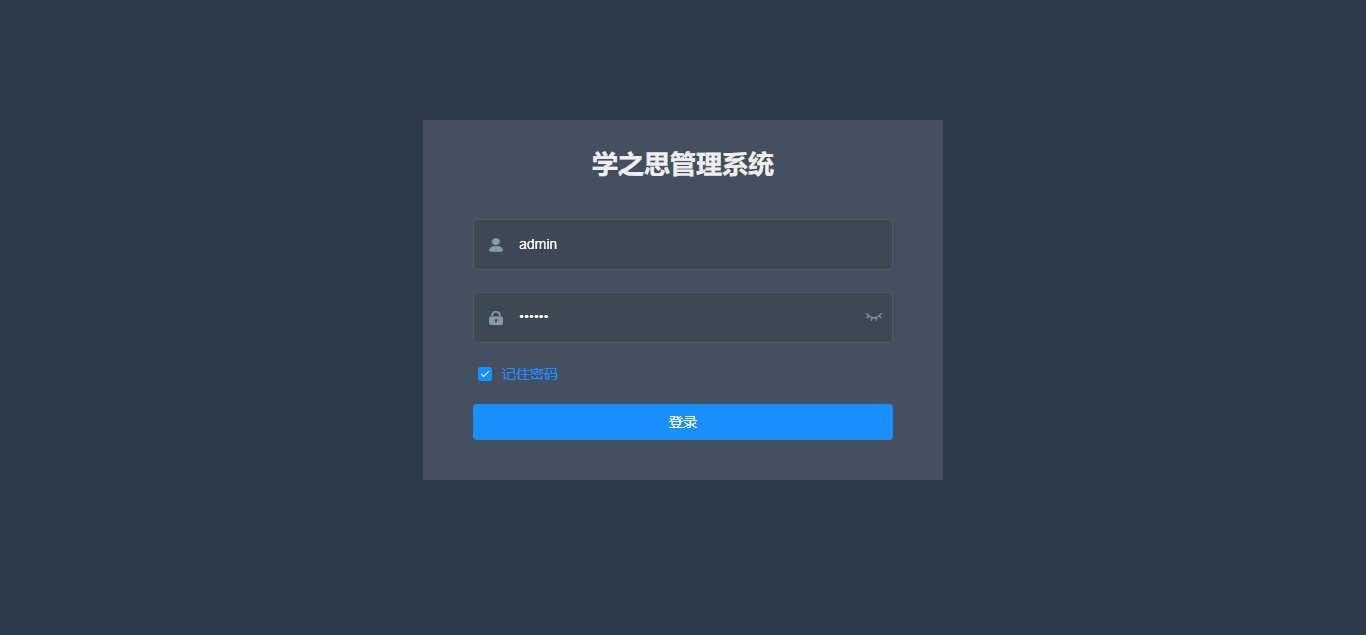The width and height of the screenshot is (1366, 635).
Task: Click empty space right of admin in username box
Action: click(720, 244)
